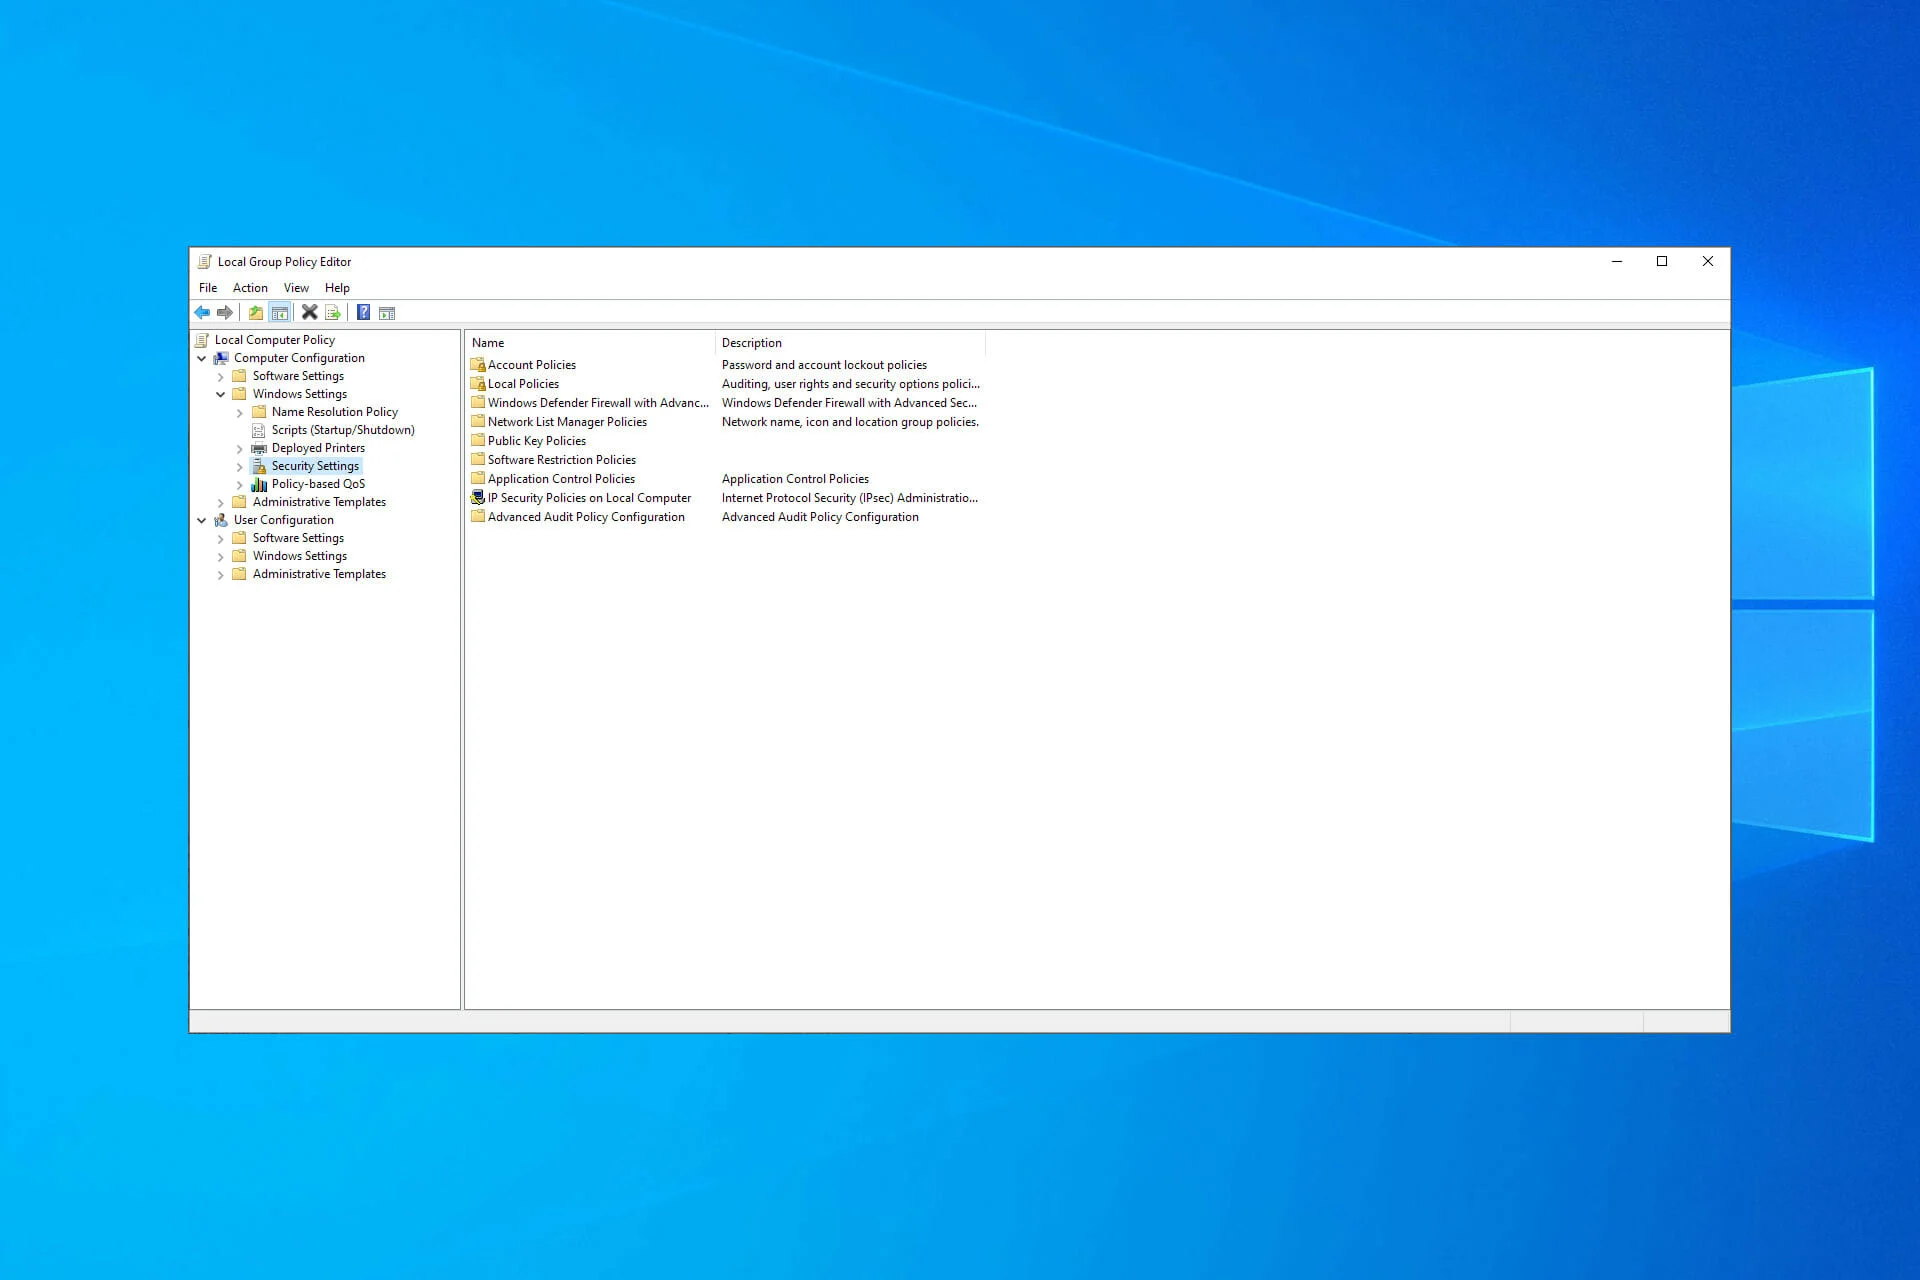The width and height of the screenshot is (1920, 1280).
Task: Open the View menu
Action: click(296, 288)
